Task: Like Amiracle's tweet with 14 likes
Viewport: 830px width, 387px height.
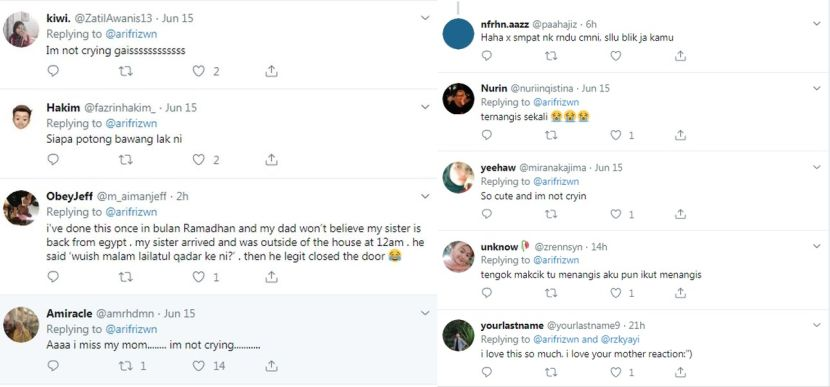Action: [x=199, y=365]
